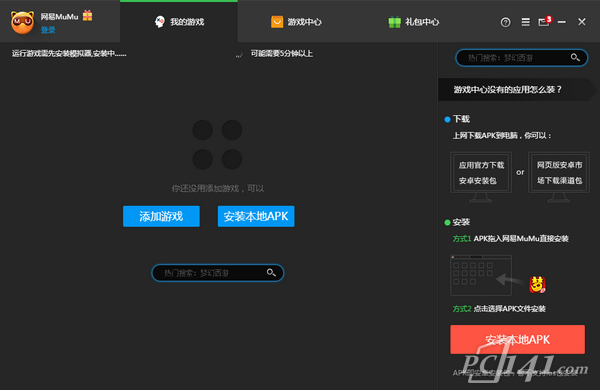
Task: Click the sidebar search magnifier icon
Action: (x=575, y=57)
